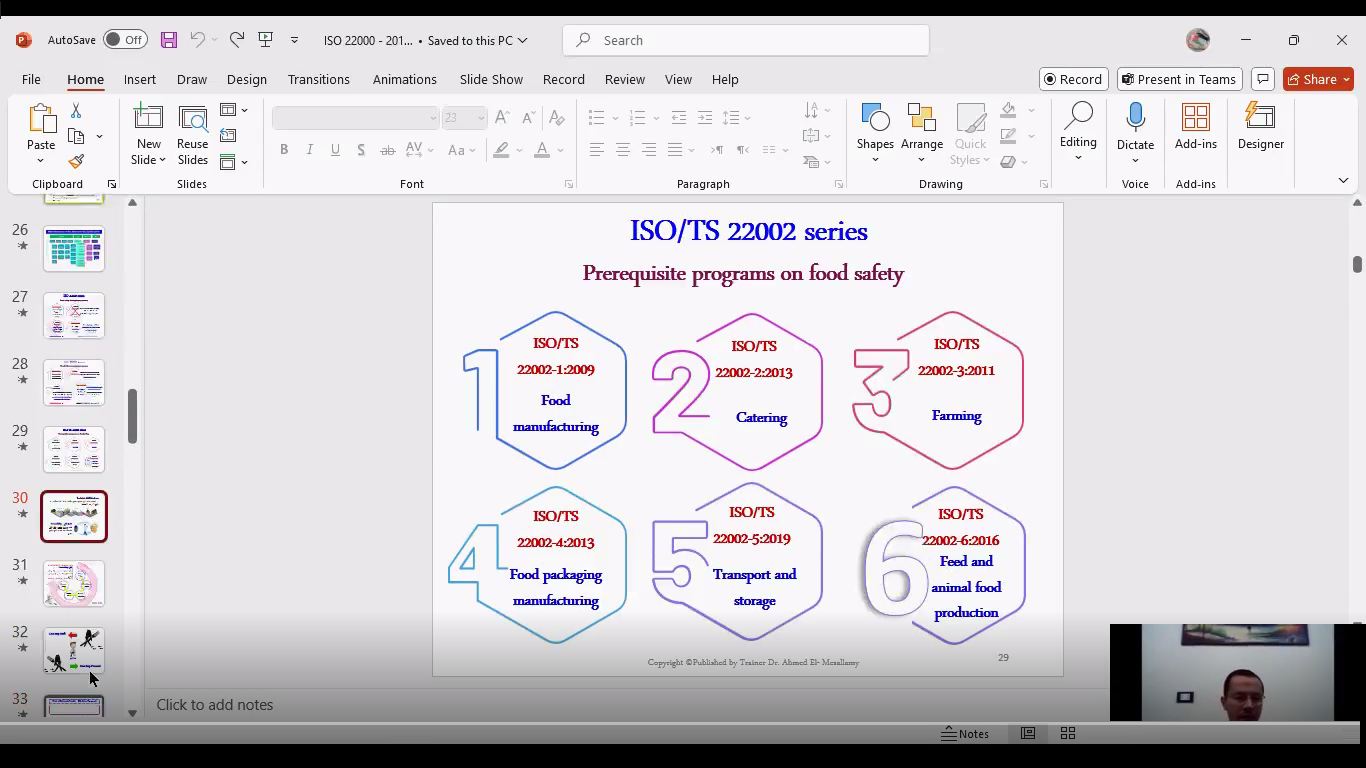The image size is (1366, 768).
Task: Open Customize Quick Access Toolbar dropdown
Action: tap(294, 40)
